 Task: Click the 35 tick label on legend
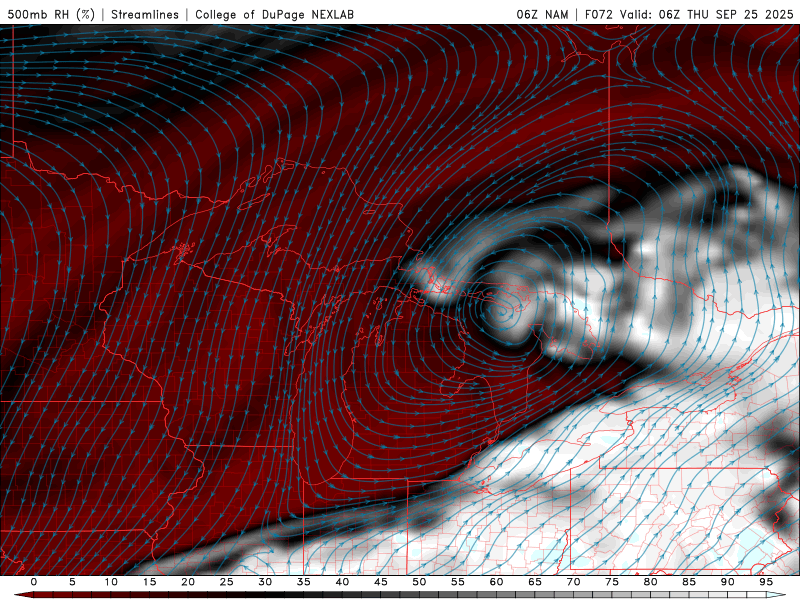coord(304,582)
